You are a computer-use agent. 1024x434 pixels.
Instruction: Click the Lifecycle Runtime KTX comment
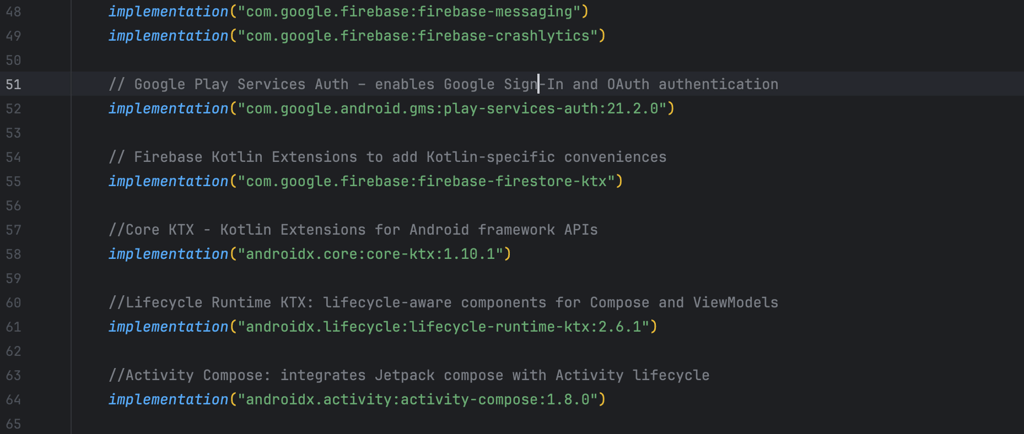(x=443, y=303)
